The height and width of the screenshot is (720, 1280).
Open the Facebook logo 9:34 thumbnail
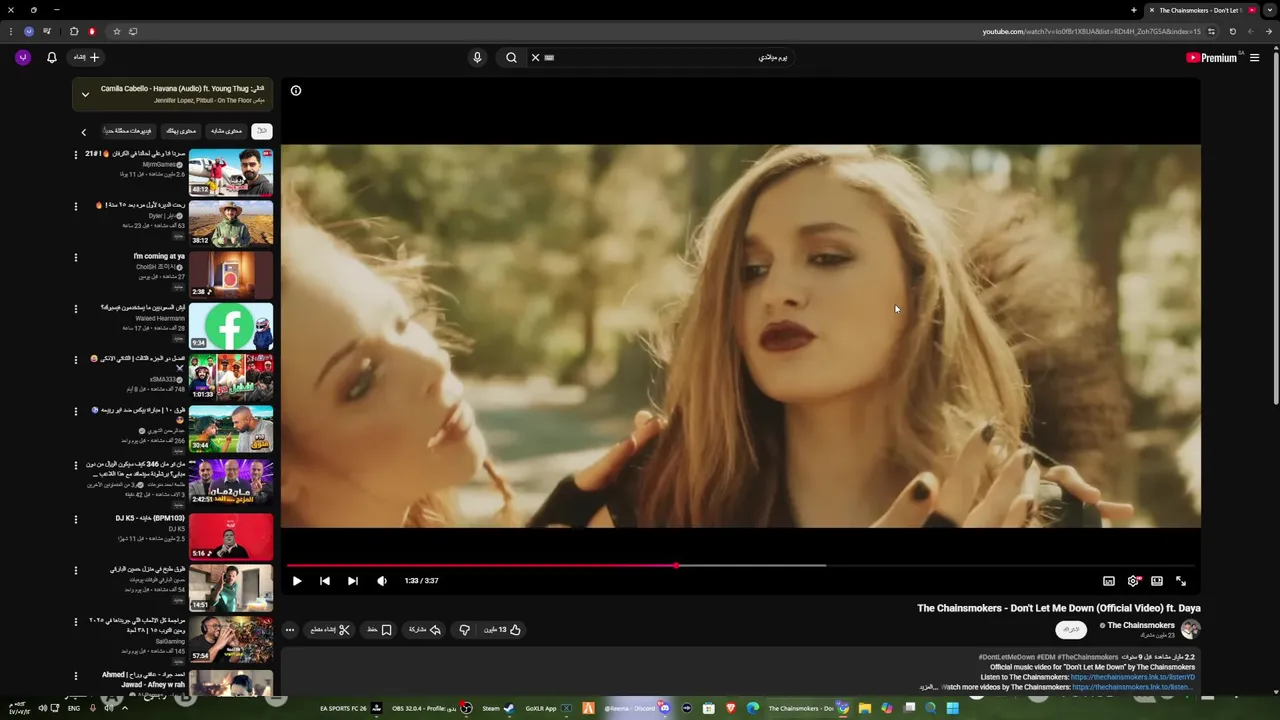(x=231, y=326)
